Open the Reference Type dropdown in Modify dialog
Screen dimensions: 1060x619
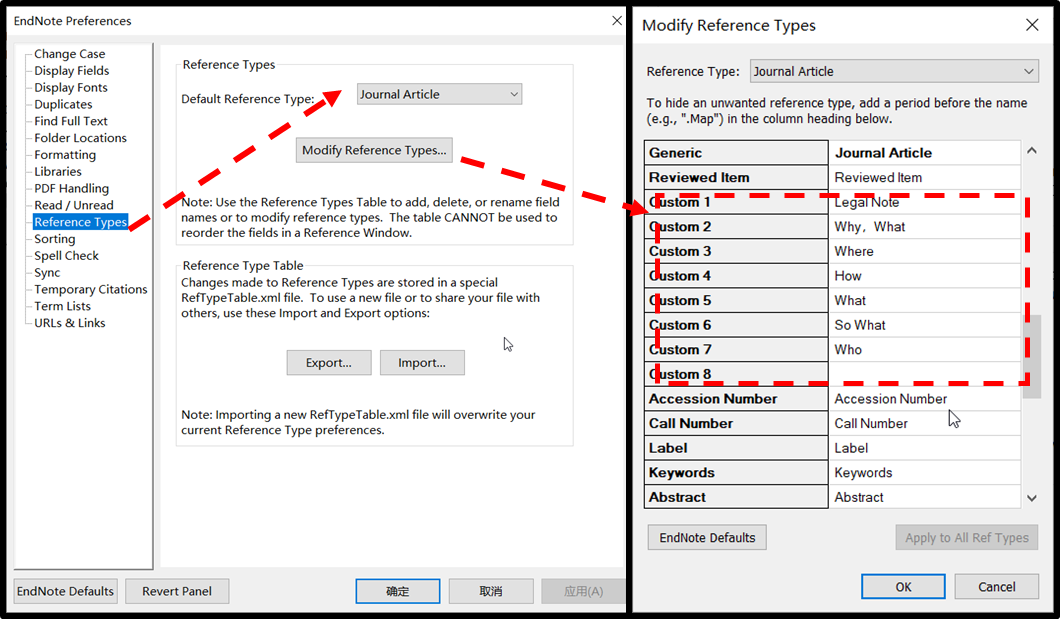point(894,72)
